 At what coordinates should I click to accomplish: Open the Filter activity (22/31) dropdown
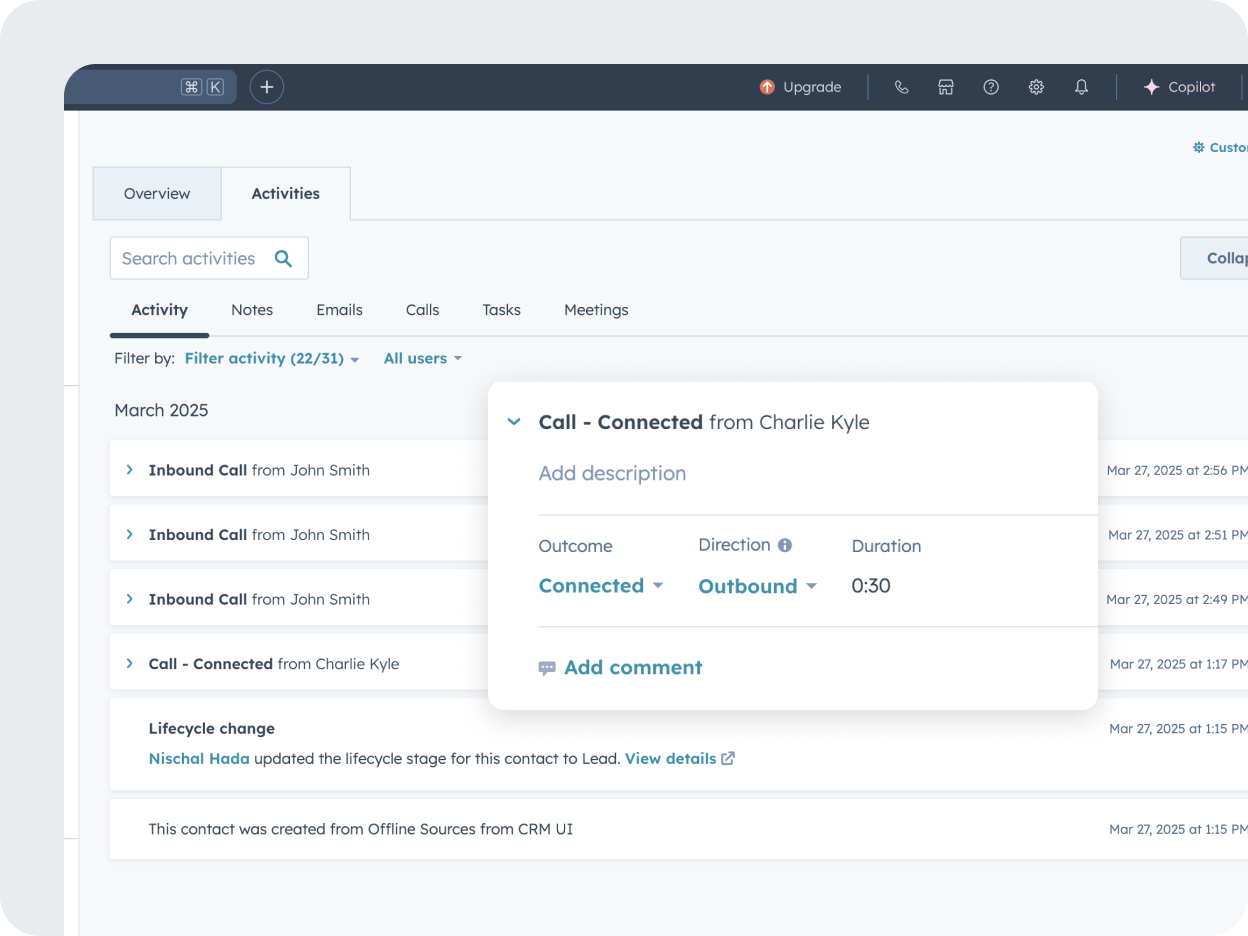pos(271,358)
